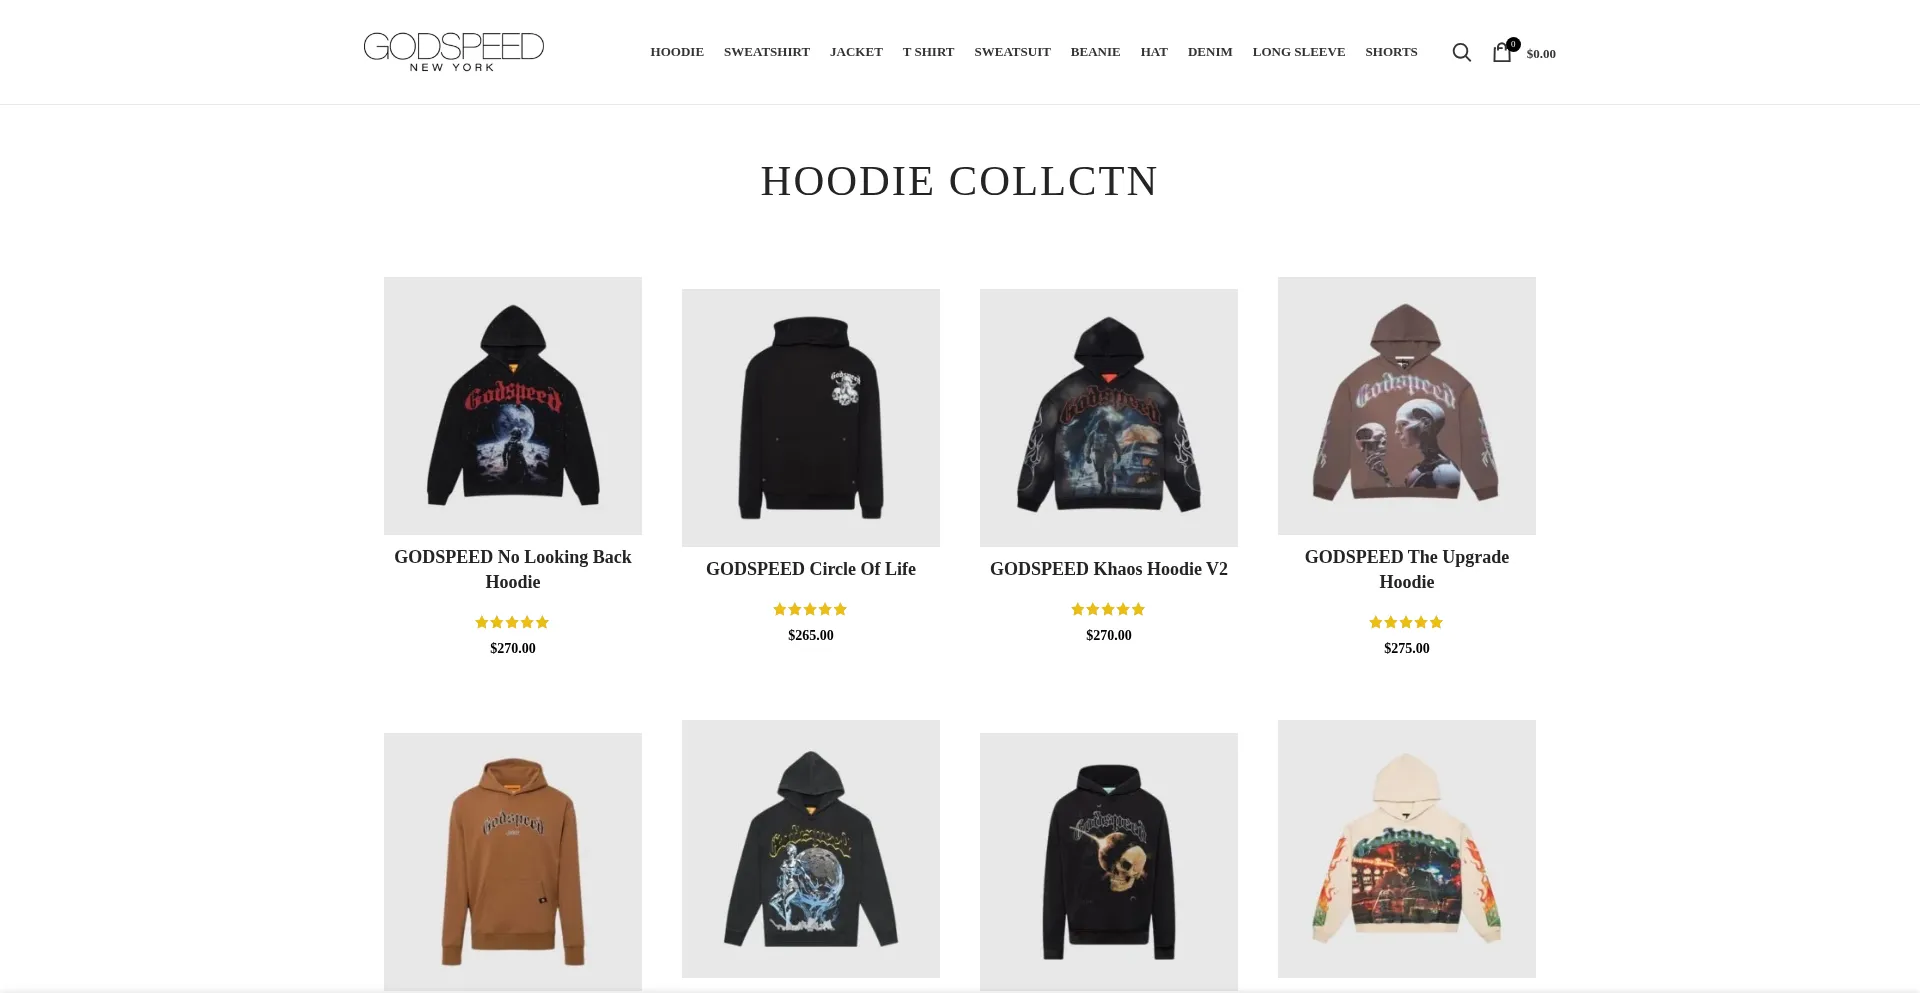Open GODSPEED The Upgrade Hoodie link
Screen dimensions: 1920x993
coord(1407,569)
